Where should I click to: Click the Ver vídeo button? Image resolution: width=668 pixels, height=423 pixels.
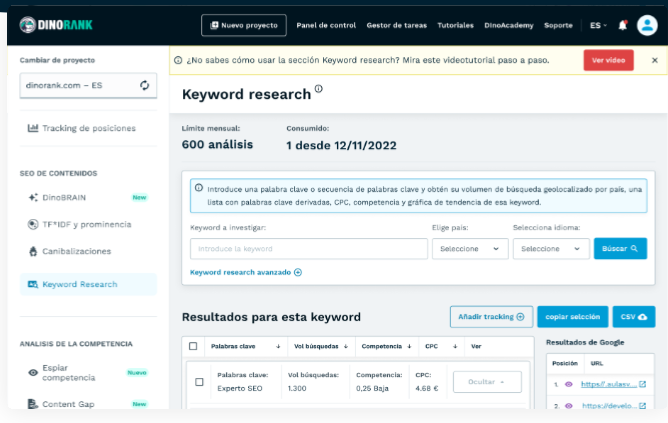click(x=608, y=60)
